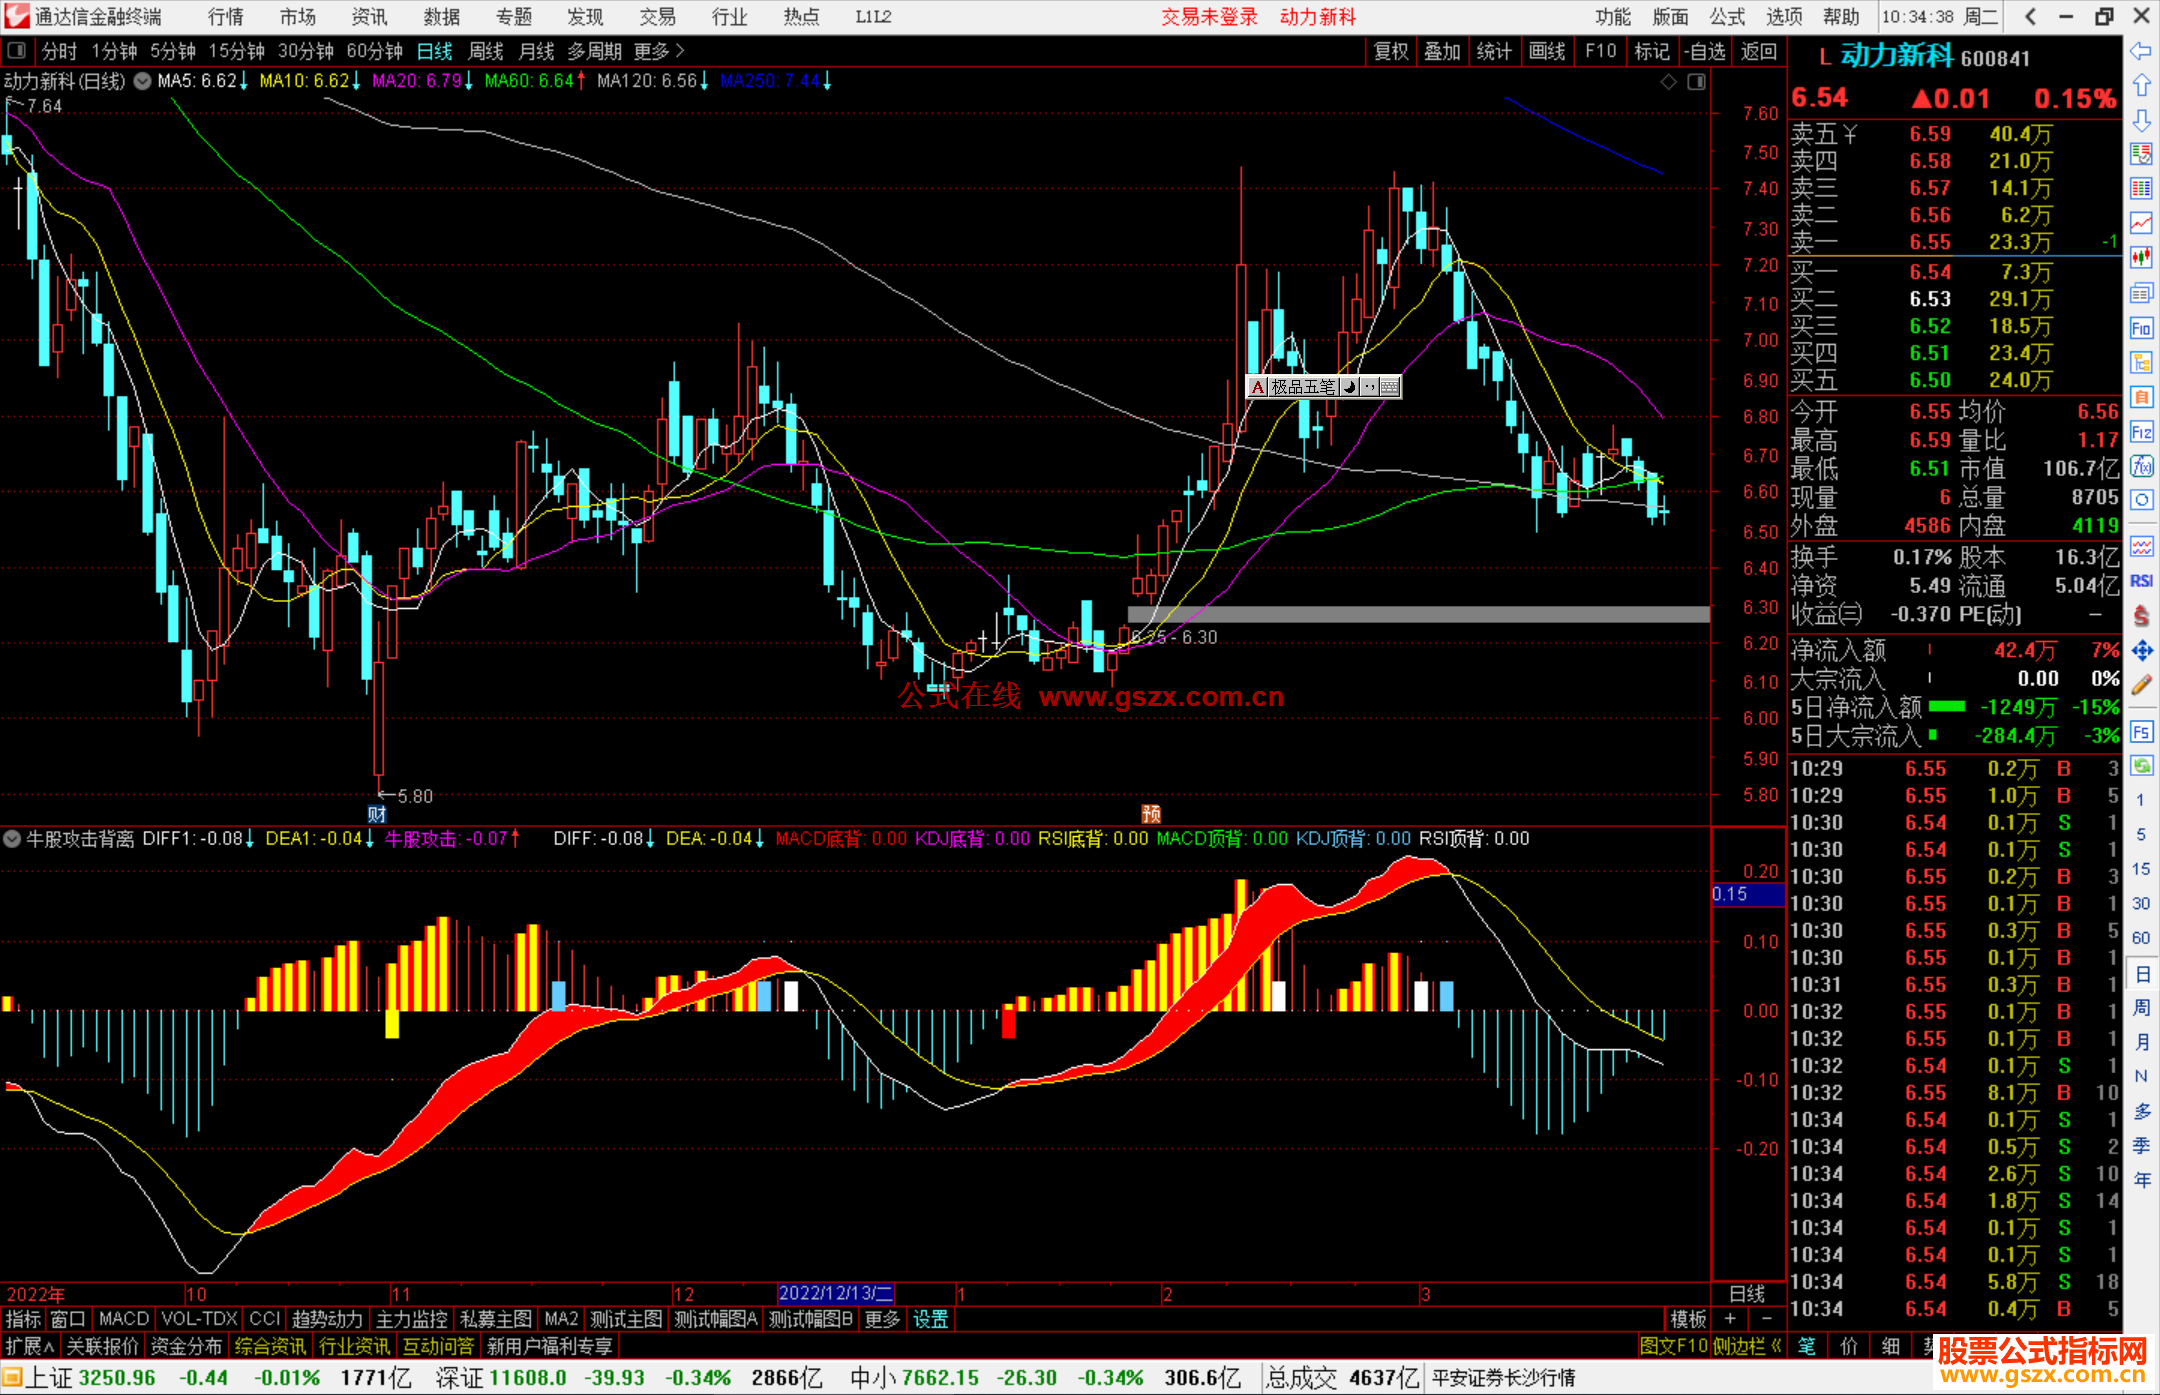
Task: Open the formula f(x) sidebar icon
Action: click(2141, 466)
